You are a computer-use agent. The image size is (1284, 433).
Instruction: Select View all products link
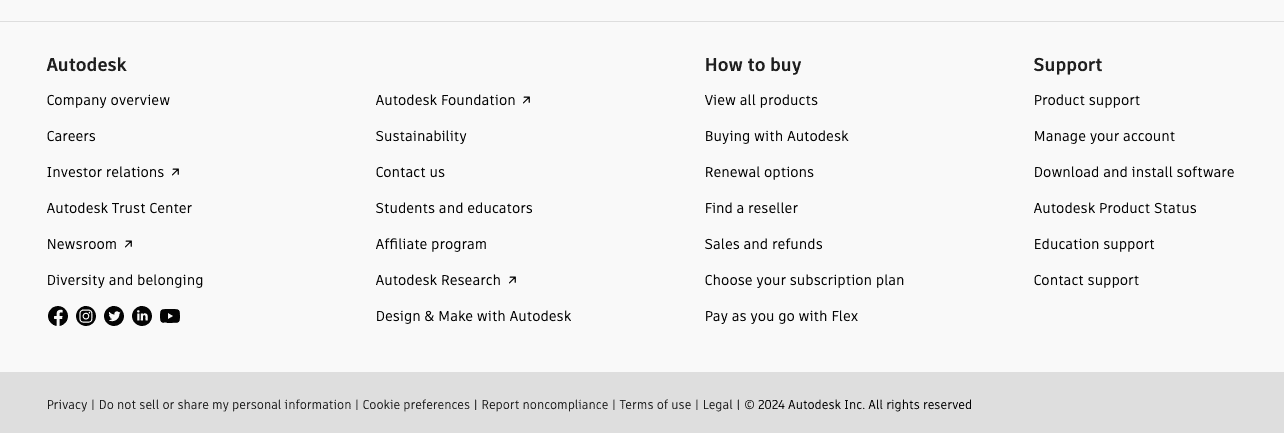click(x=761, y=100)
